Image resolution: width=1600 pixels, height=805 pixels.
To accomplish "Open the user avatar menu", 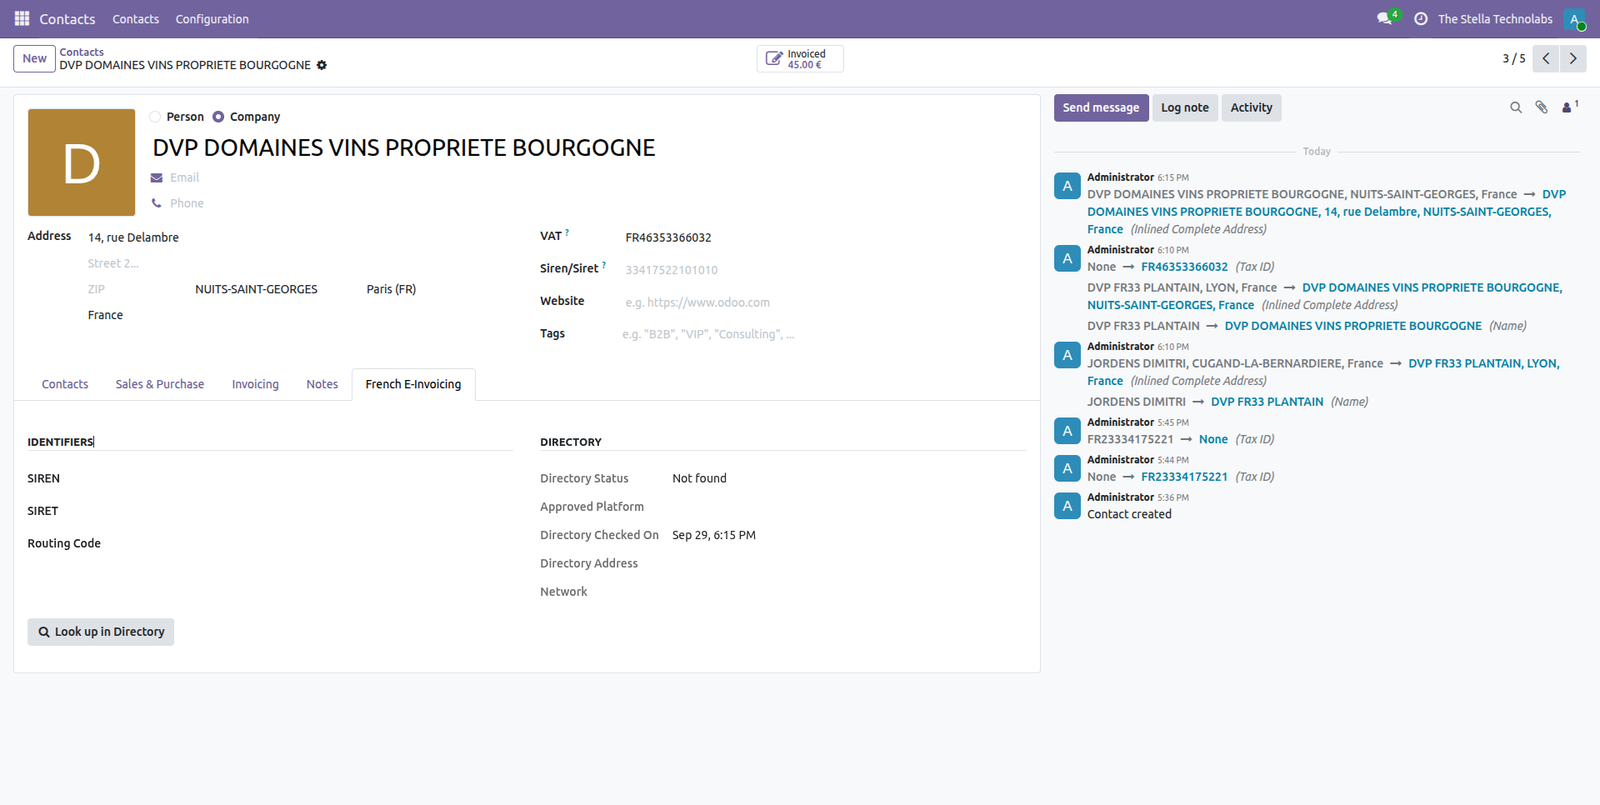I will click(x=1575, y=19).
